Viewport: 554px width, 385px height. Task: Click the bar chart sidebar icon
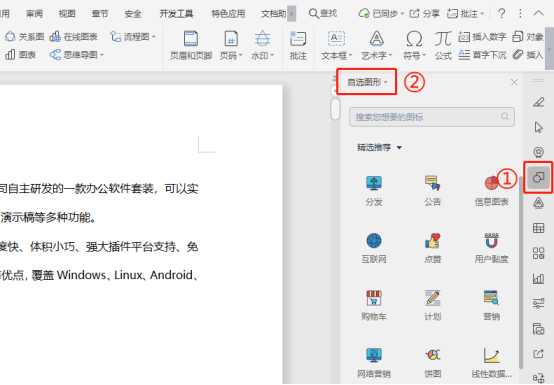point(538,278)
